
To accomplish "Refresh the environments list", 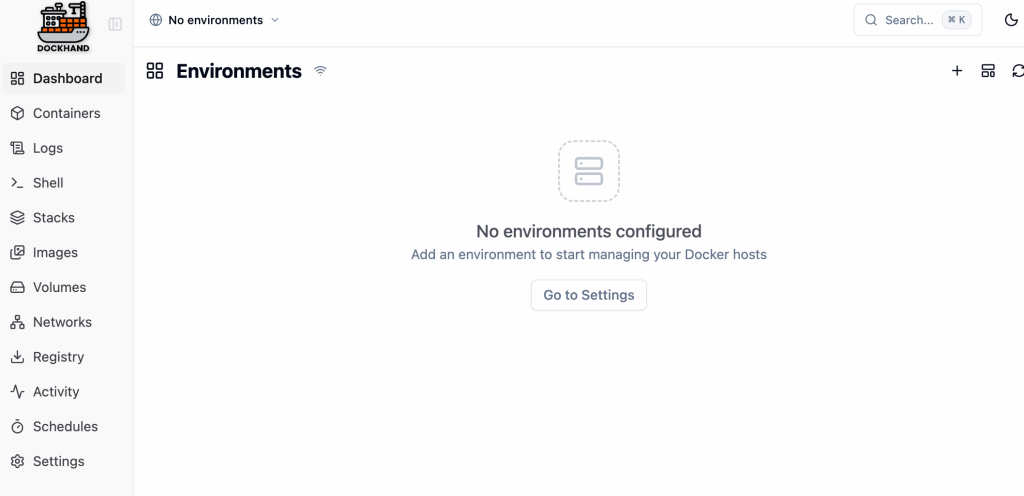I will tap(1018, 71).
